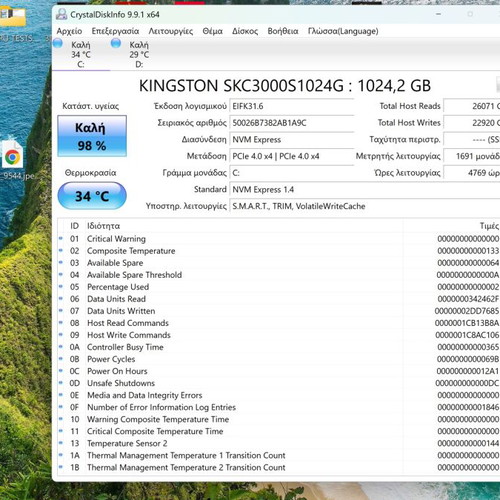Open the Chrome-icon JPEG file on the desktop
This screenshot has height=500, width=500.
point(13,155)
